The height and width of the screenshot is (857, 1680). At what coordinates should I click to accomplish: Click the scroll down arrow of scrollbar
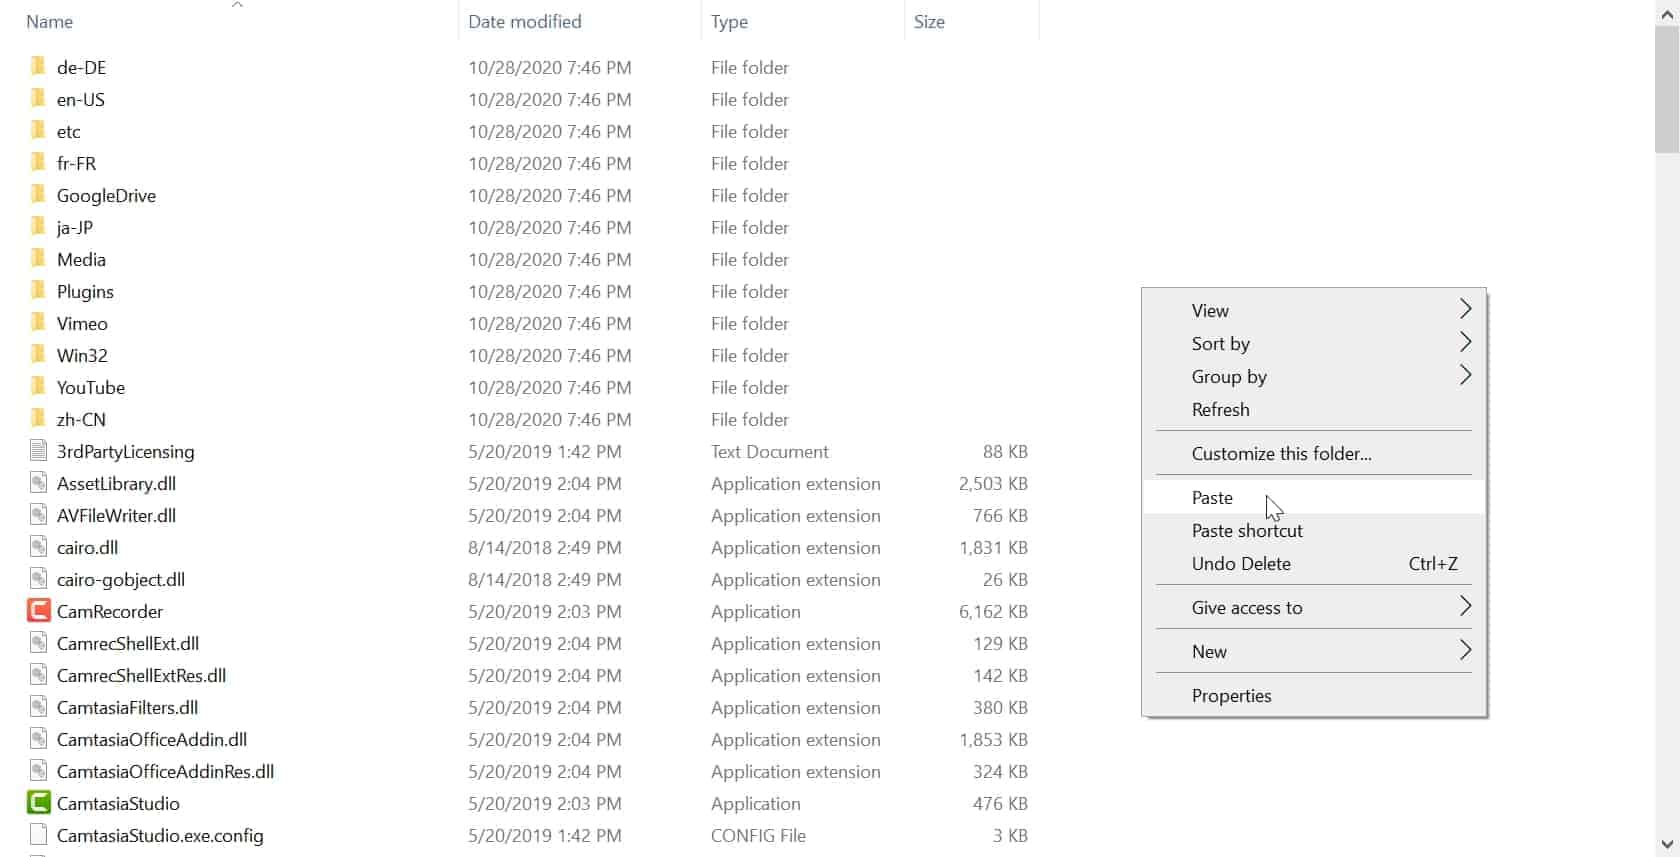click(1667, 844)
